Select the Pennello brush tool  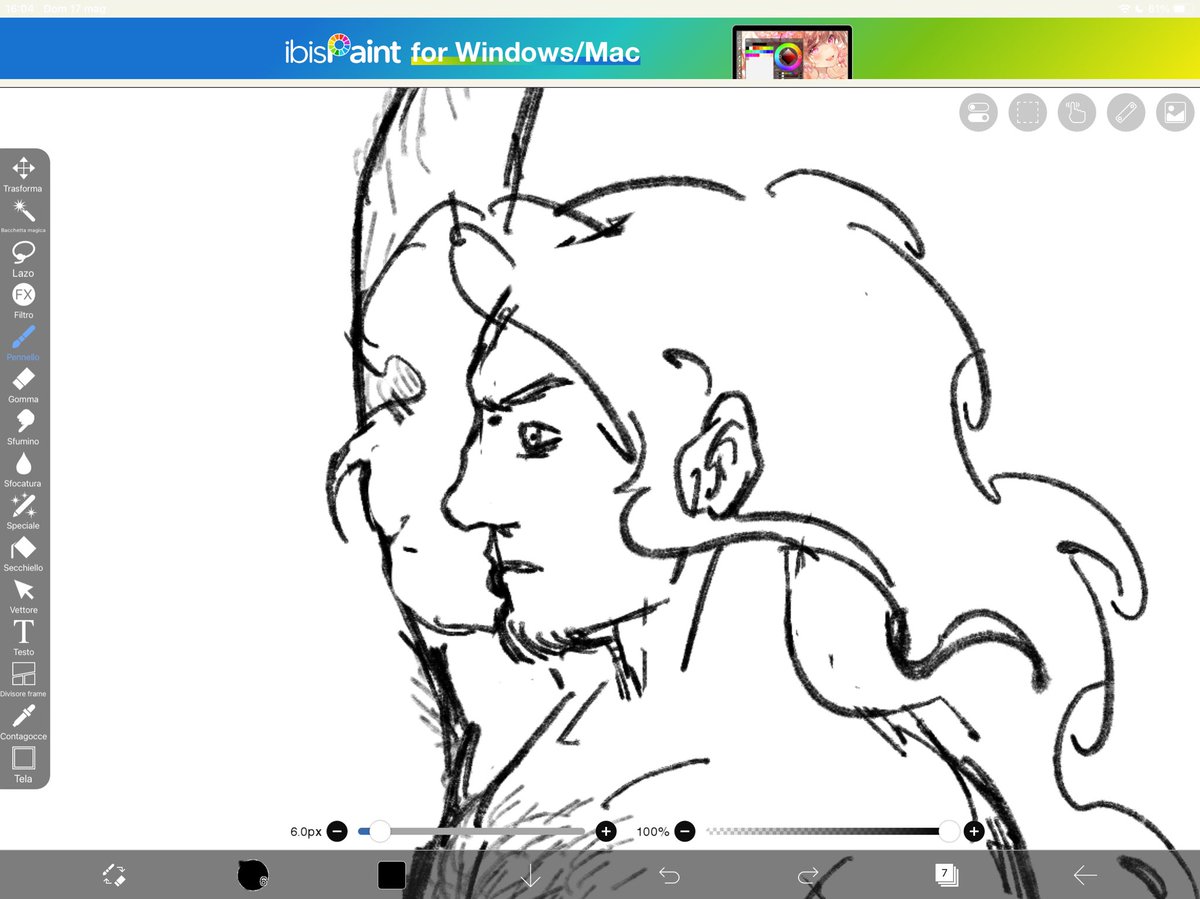23,343
